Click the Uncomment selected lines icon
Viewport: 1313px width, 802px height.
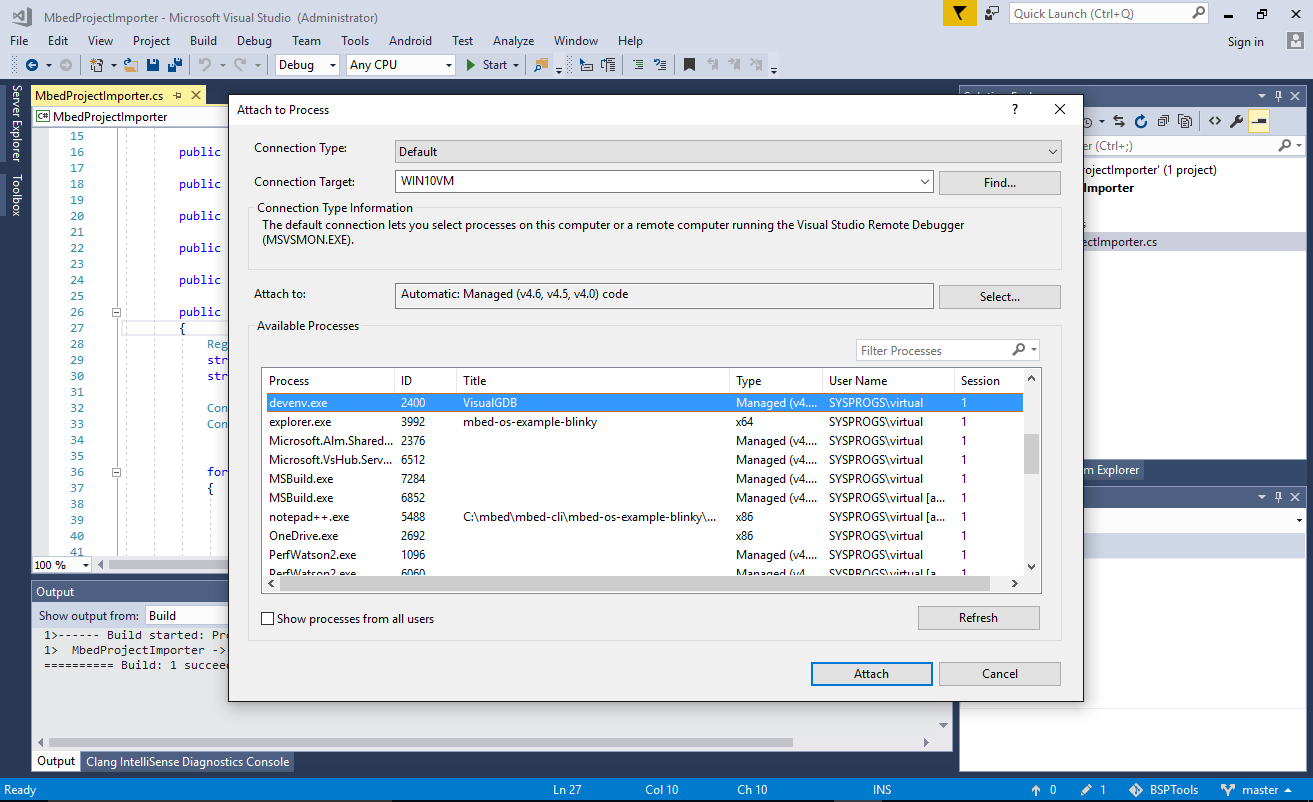[660, 65]
